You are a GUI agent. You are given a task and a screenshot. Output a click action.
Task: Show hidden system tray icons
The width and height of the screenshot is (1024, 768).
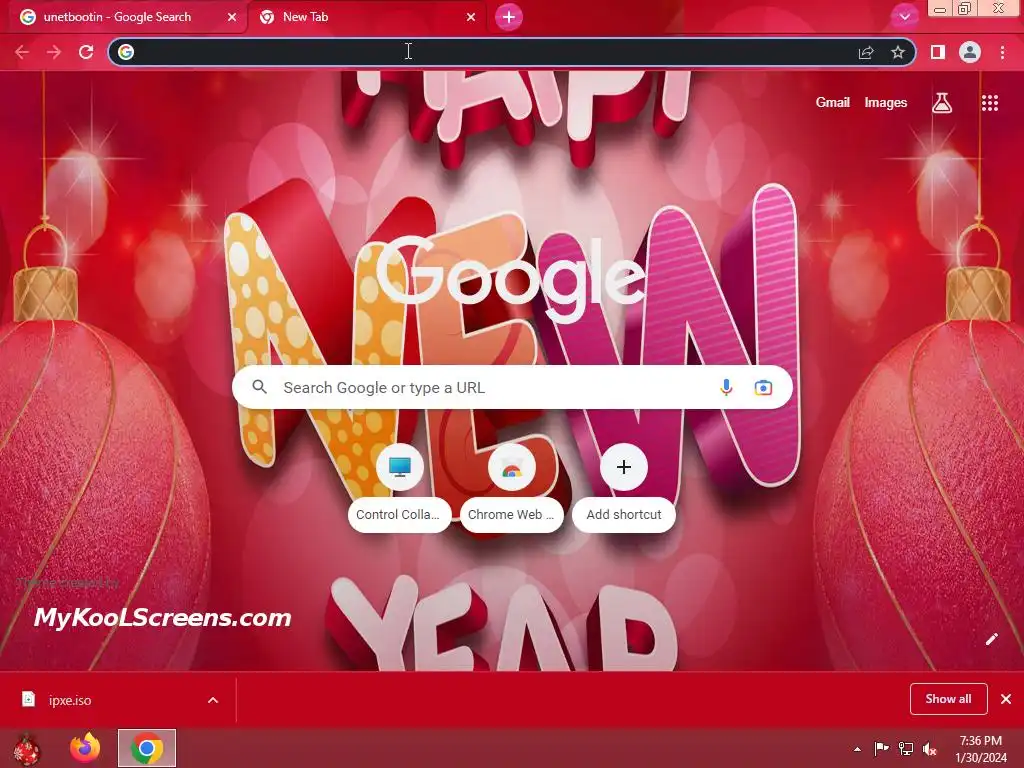857,749
